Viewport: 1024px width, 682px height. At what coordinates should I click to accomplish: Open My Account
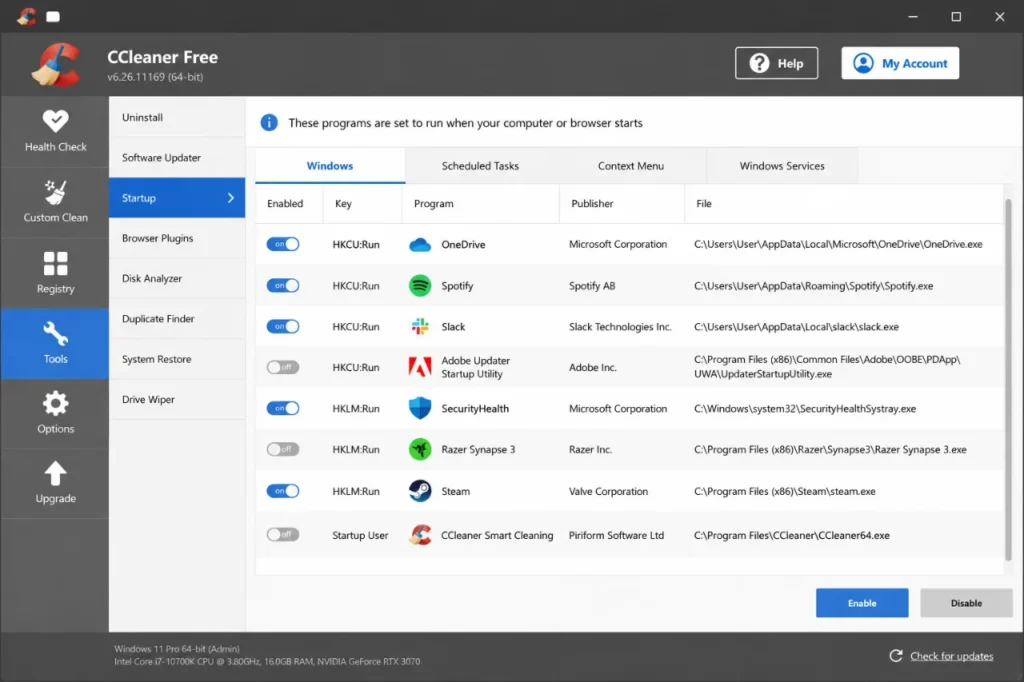(x=900, y=63)
